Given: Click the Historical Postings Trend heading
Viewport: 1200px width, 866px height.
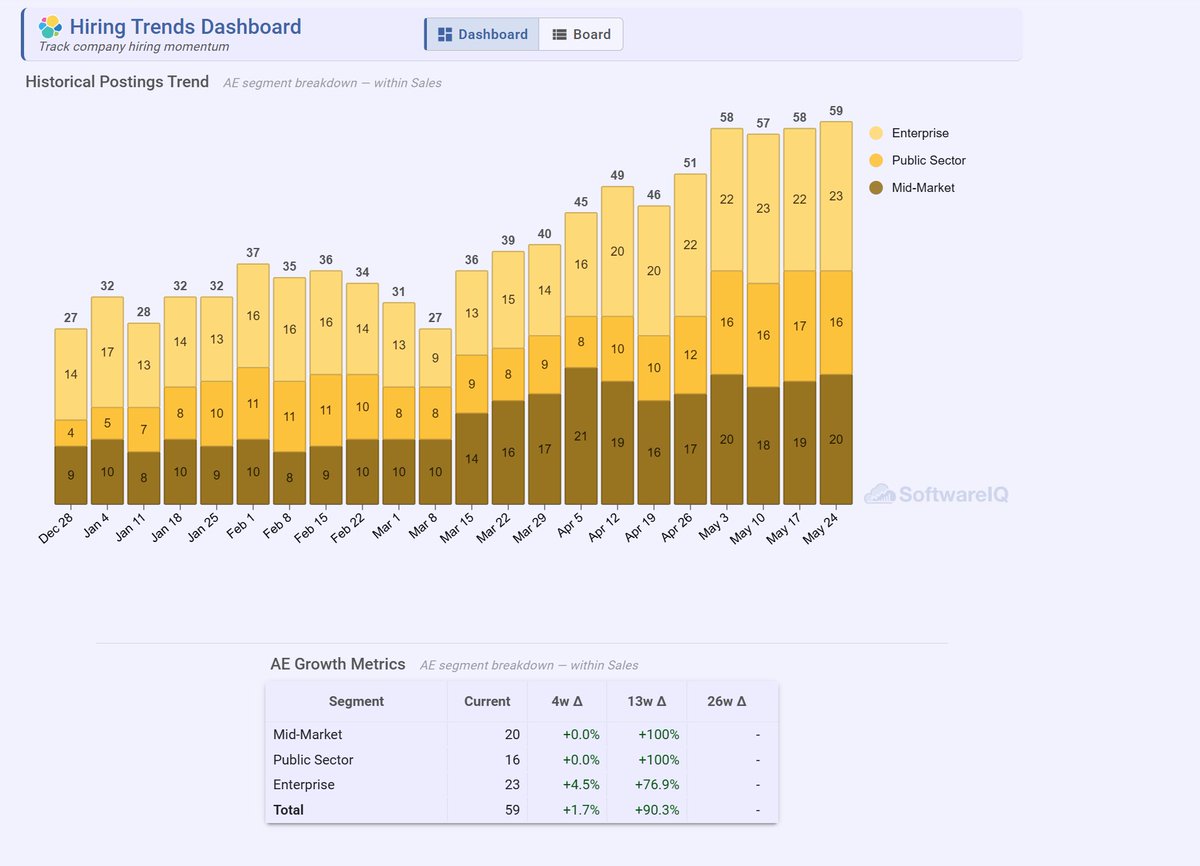Looking at the screenshot, I should tap(117, 82).
